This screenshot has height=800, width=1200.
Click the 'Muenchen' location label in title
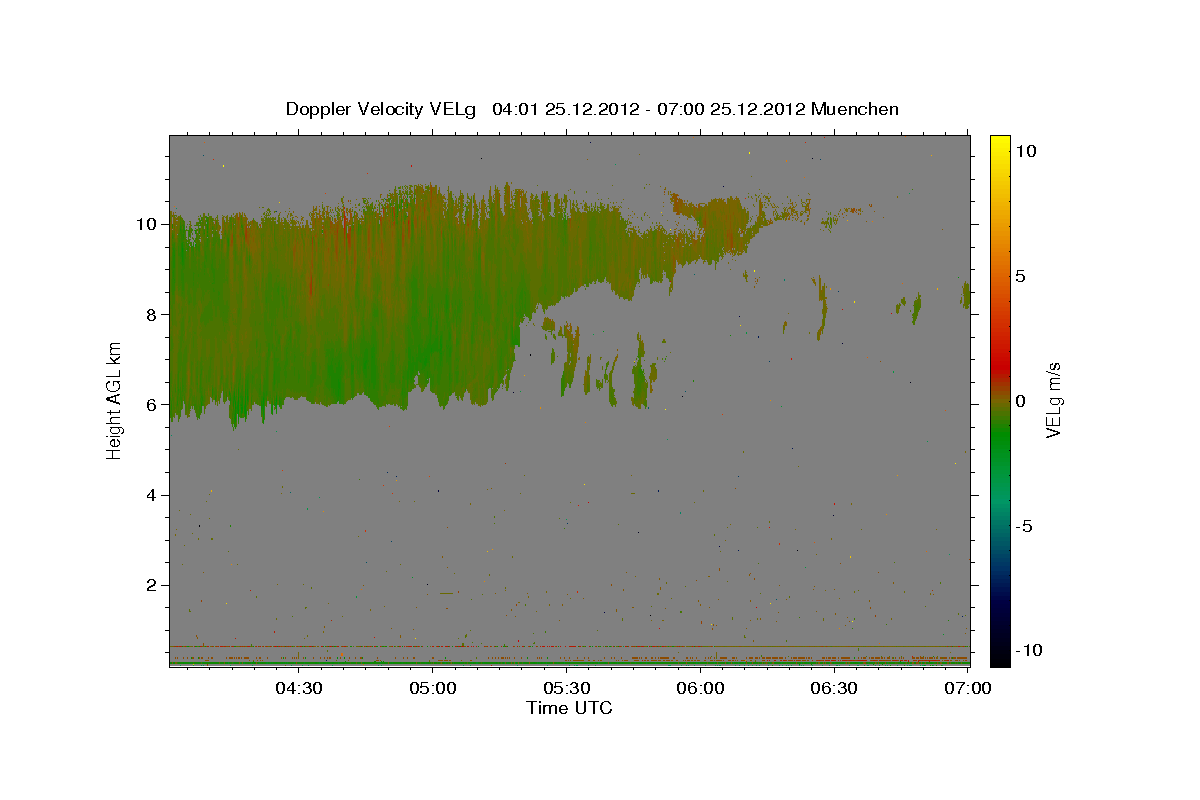point(855,109)
